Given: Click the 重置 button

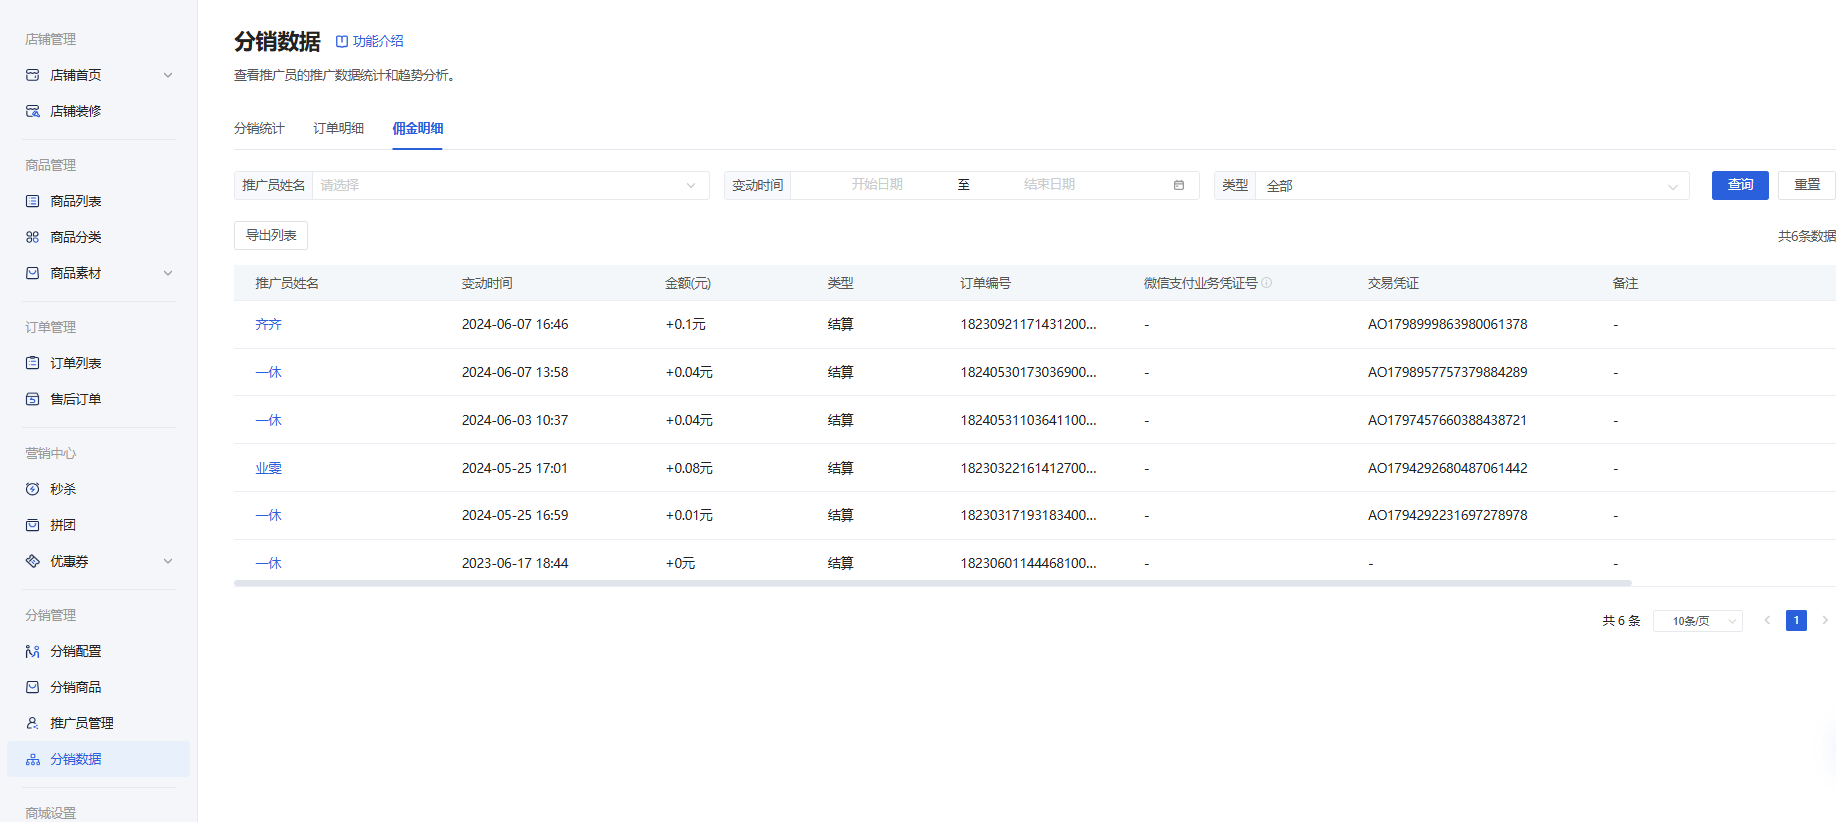Looking at the screenshot, I should 1807,185.
